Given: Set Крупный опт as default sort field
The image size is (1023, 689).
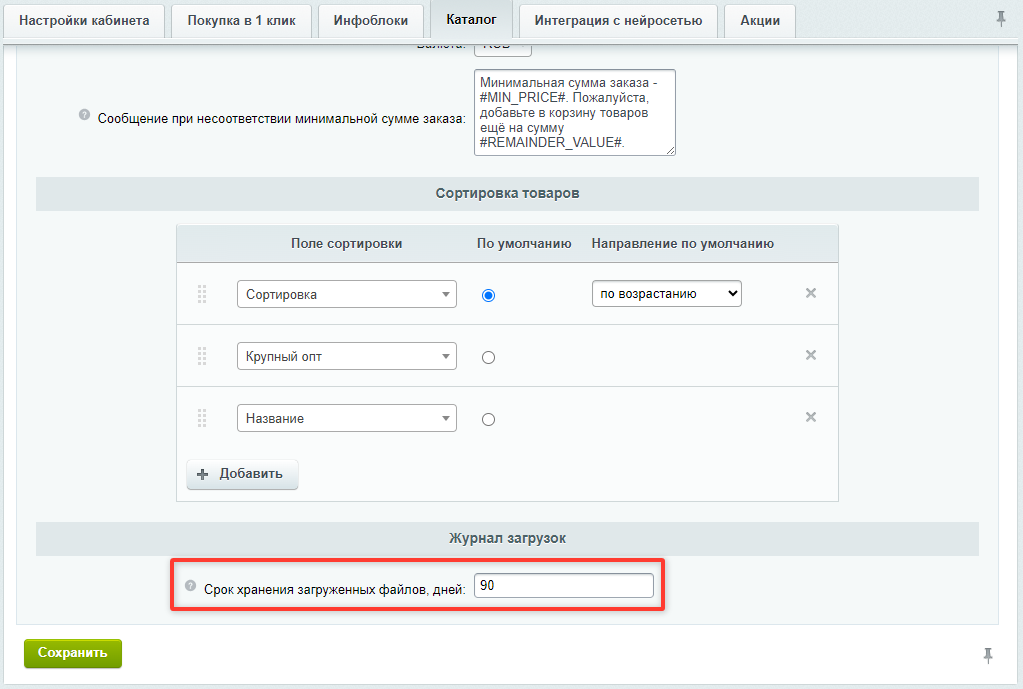Looking at the screenshot, I should click(x=488, y=358).
